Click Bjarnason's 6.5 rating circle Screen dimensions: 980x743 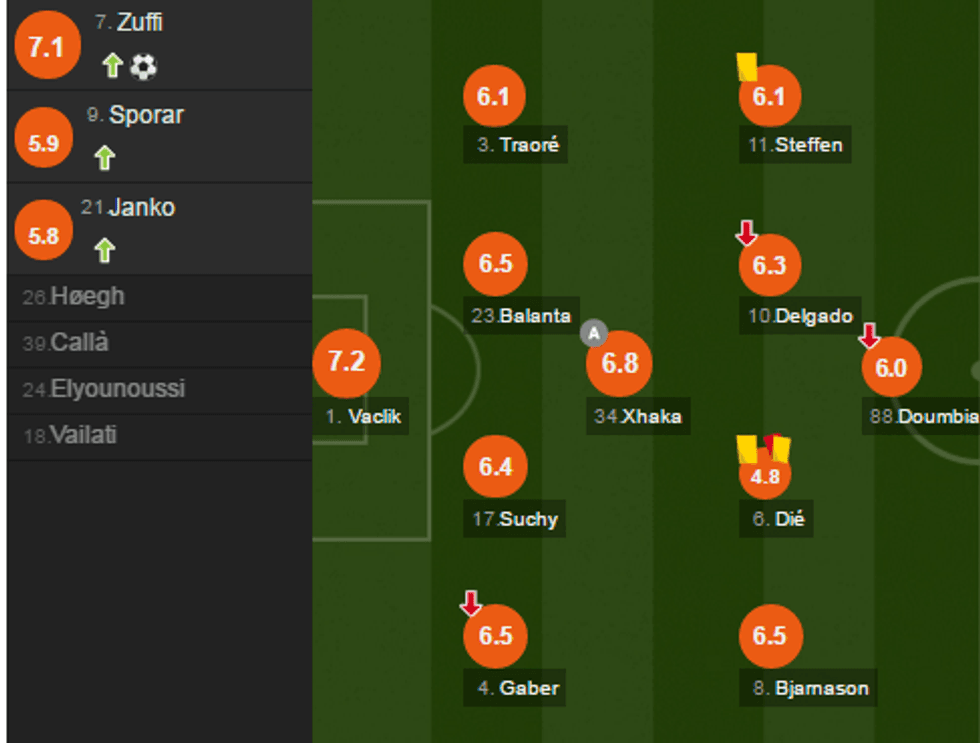(x=769, y=636)
